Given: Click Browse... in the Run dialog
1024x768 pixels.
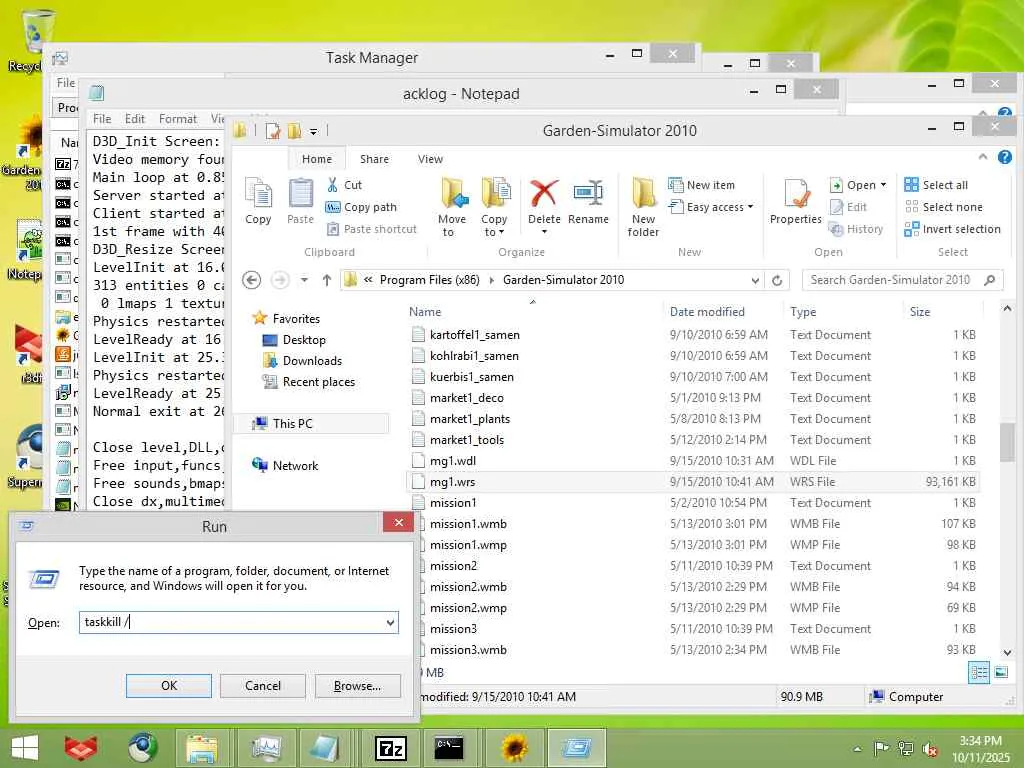Looking at the screenshot, I should tap(357, 686).
